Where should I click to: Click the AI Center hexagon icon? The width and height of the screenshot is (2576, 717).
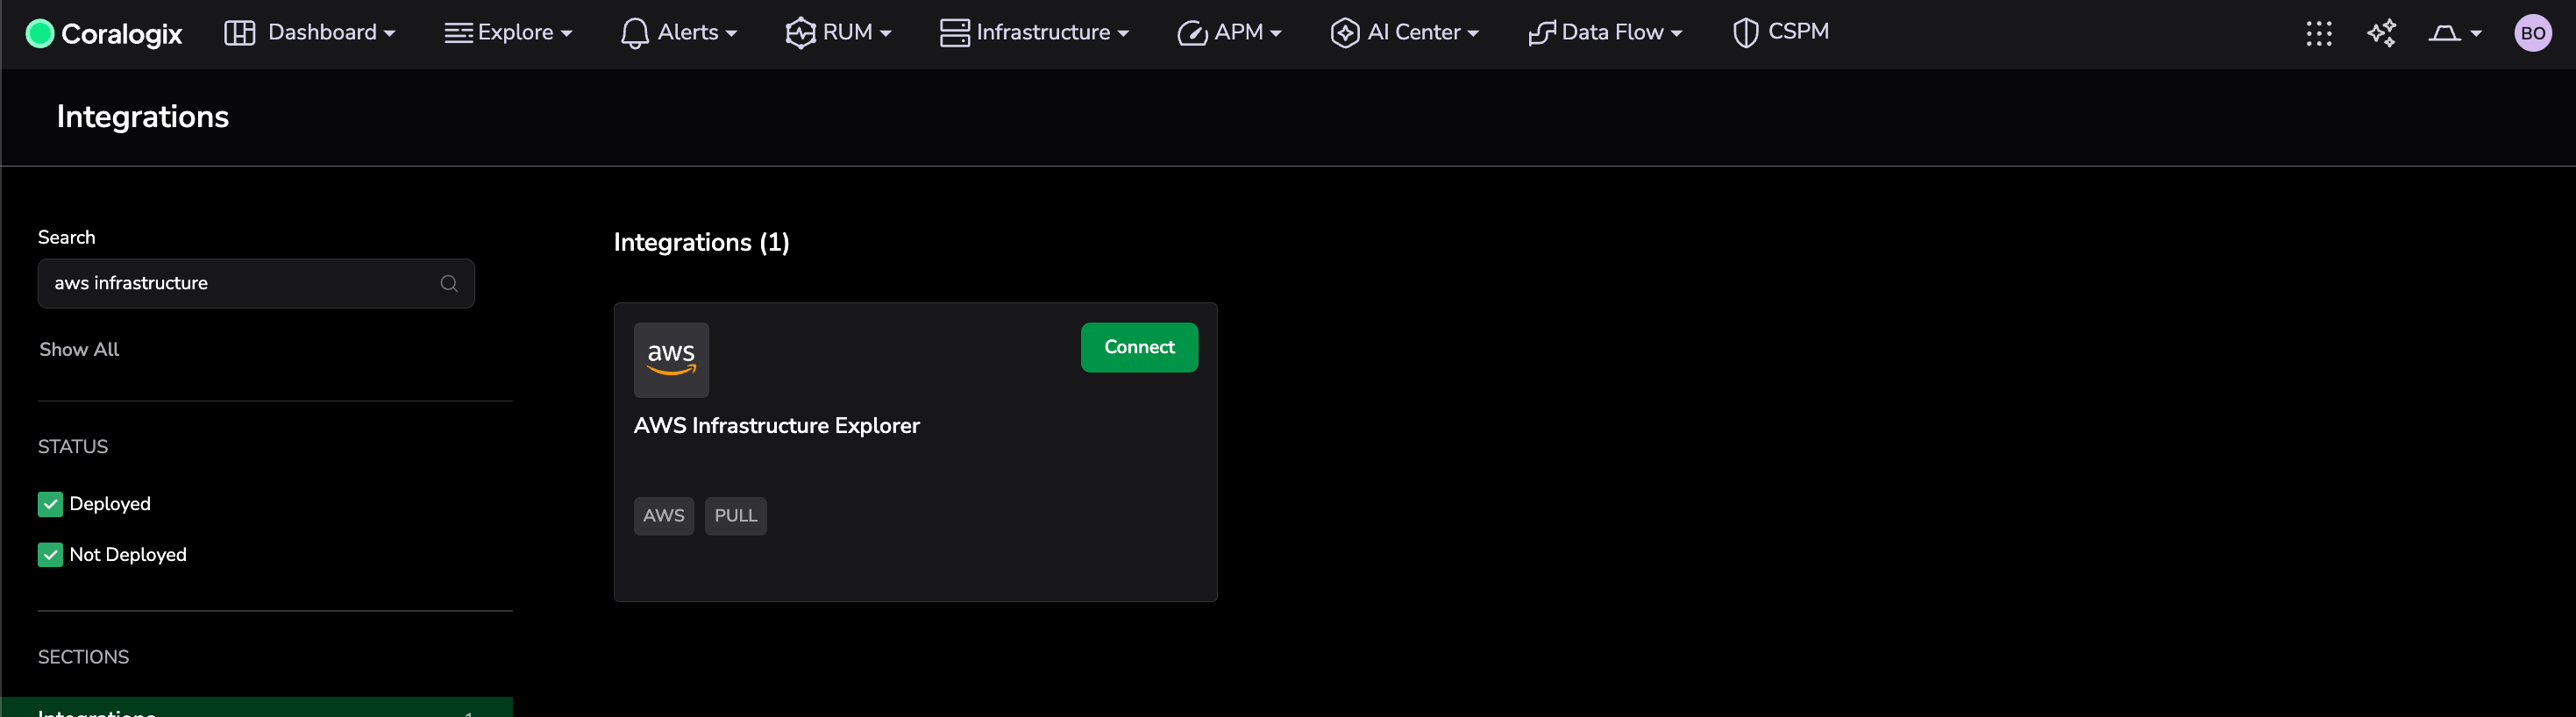1345,33
